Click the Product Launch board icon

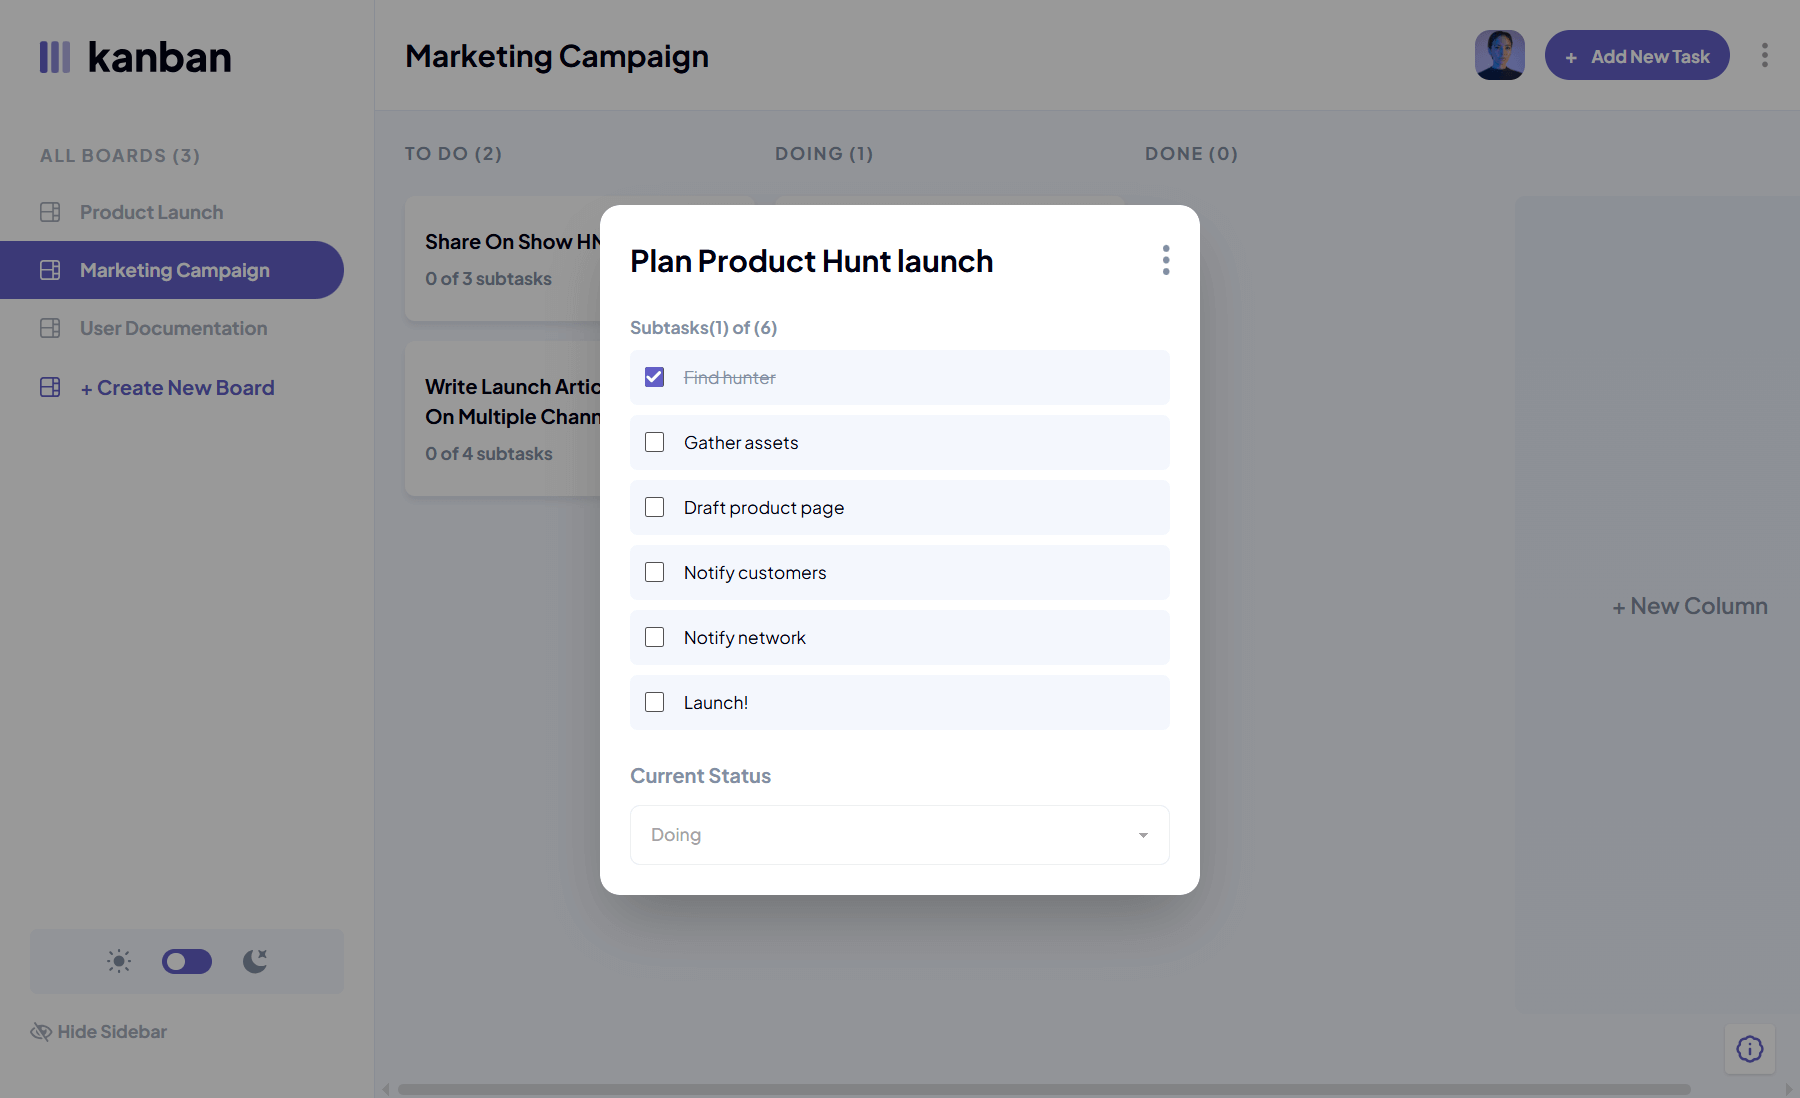click(x=49, y=211)
